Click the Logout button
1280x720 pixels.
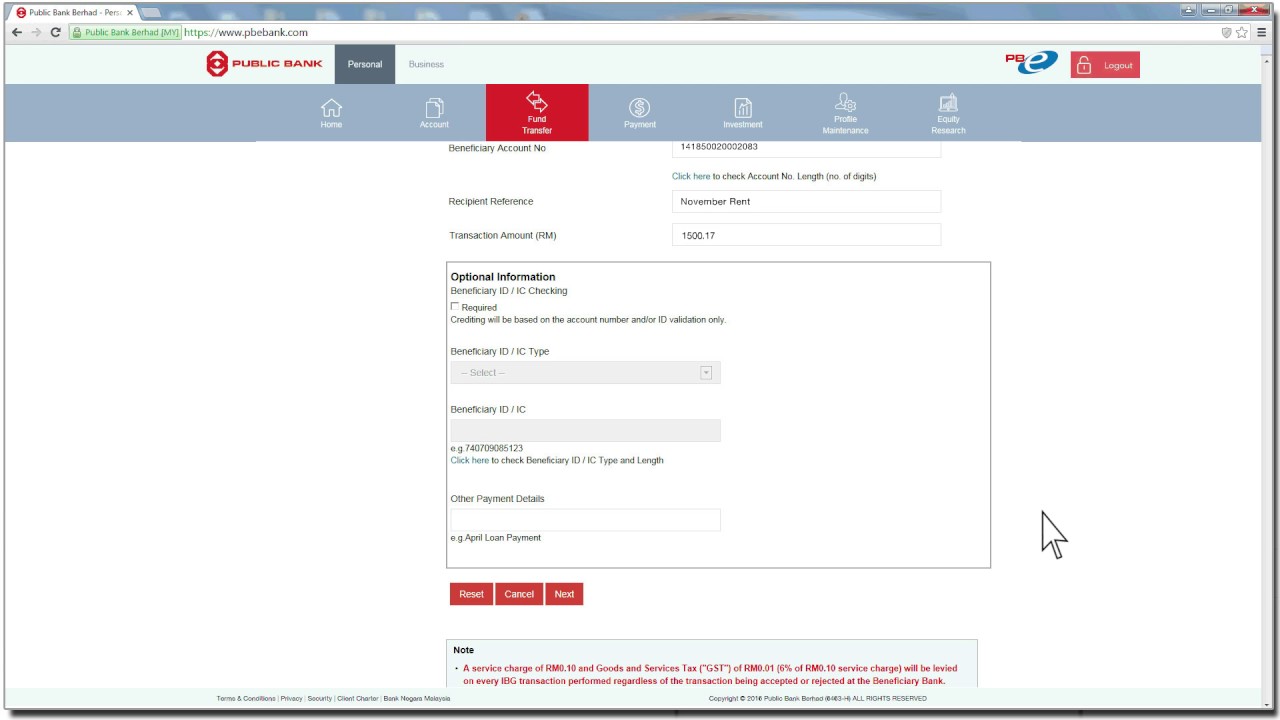tap(1105, 65)
